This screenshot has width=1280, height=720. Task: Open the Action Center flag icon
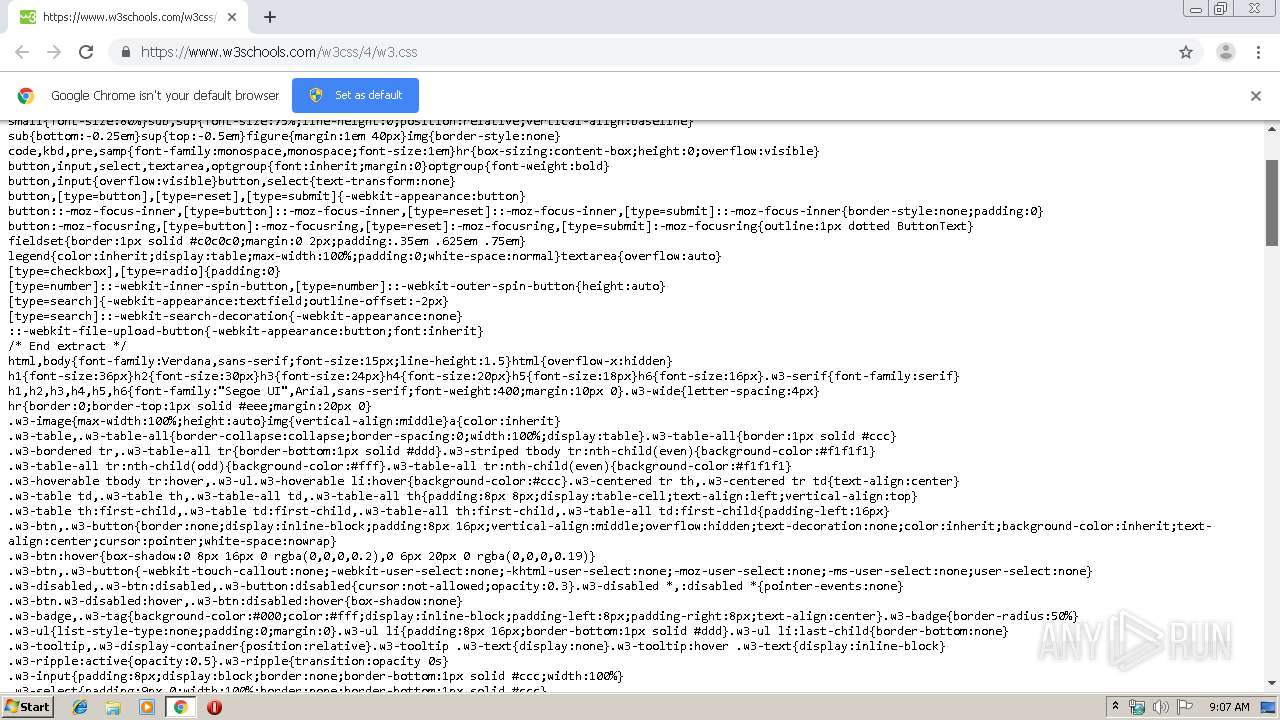point(1185,707)
